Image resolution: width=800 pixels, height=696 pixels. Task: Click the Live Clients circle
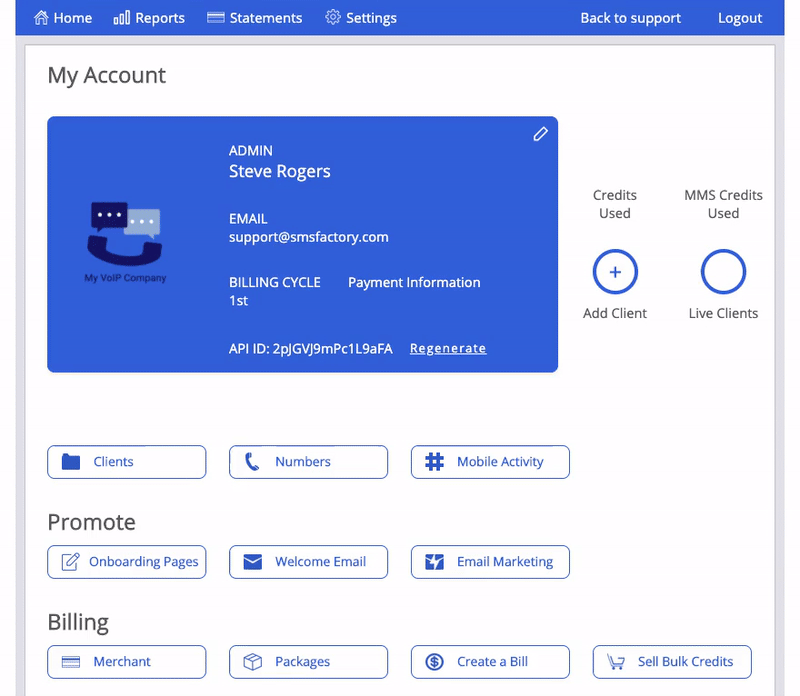pyautogui.click(x=723, y=271)
